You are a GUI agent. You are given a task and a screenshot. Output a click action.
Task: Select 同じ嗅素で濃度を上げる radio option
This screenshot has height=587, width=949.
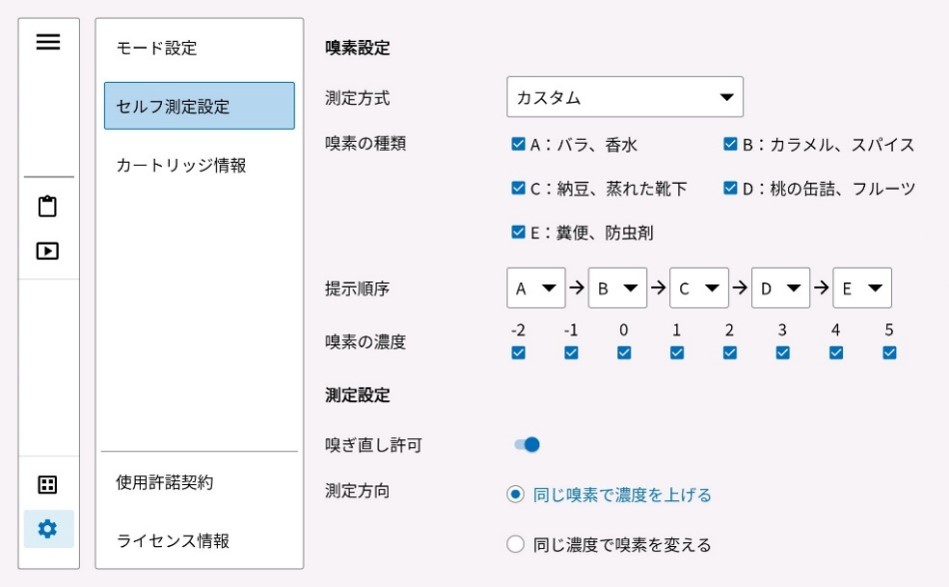pyautogui.click(x=516, y=495)
